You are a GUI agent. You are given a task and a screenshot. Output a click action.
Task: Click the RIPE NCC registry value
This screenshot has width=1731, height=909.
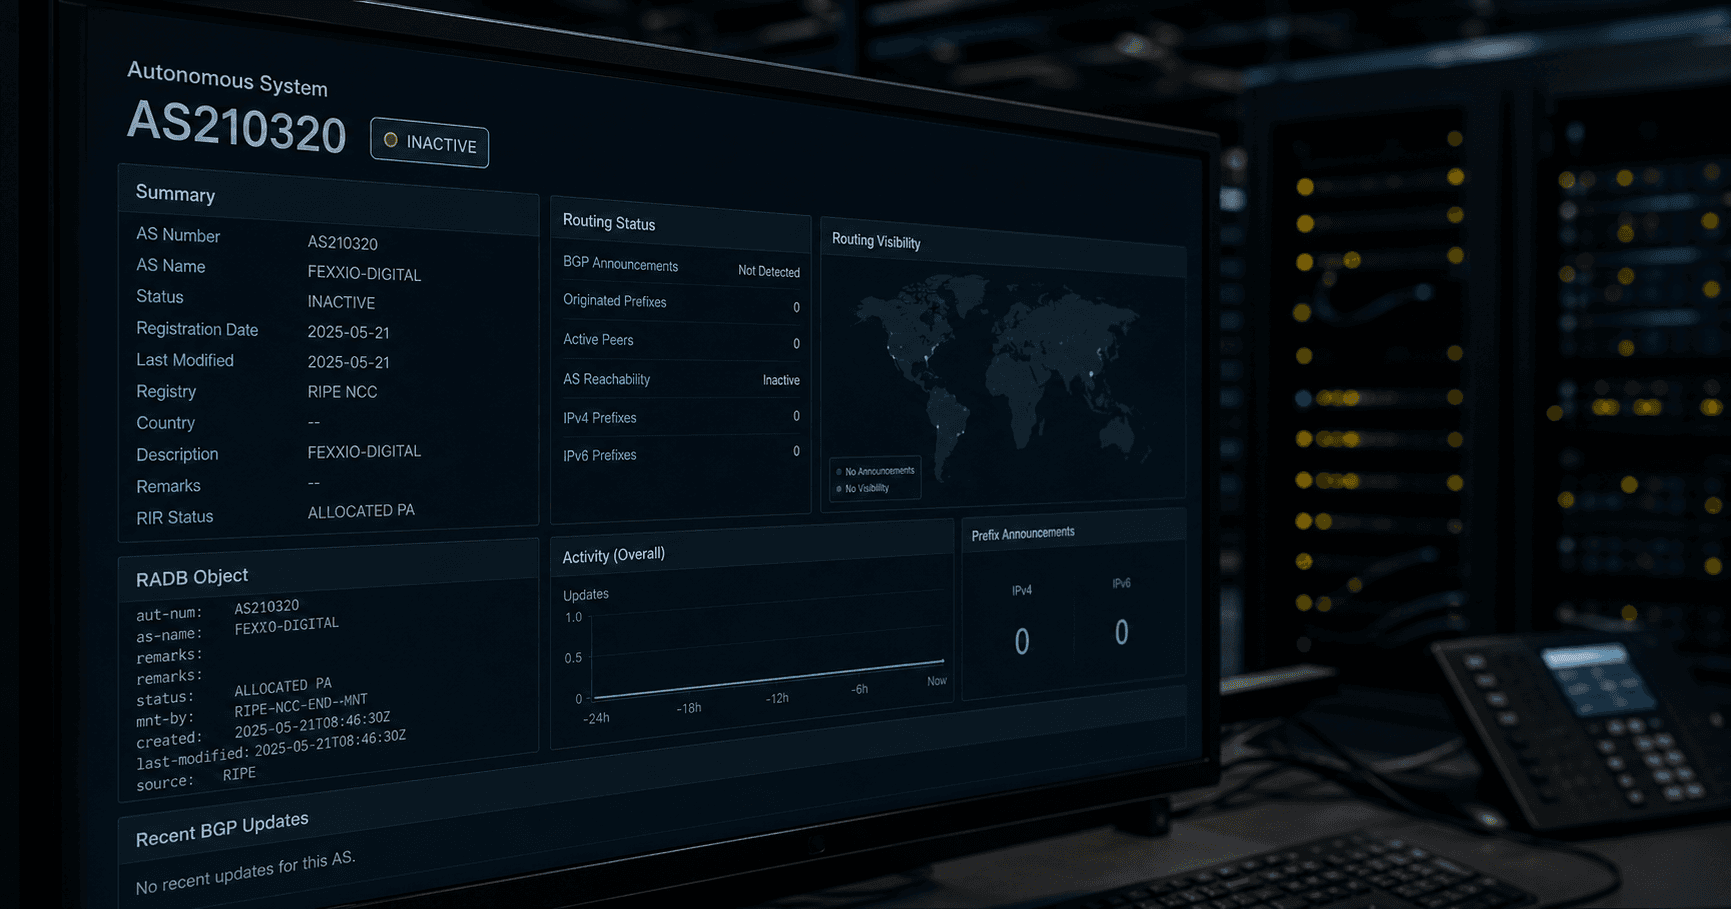tap(342, 392)
